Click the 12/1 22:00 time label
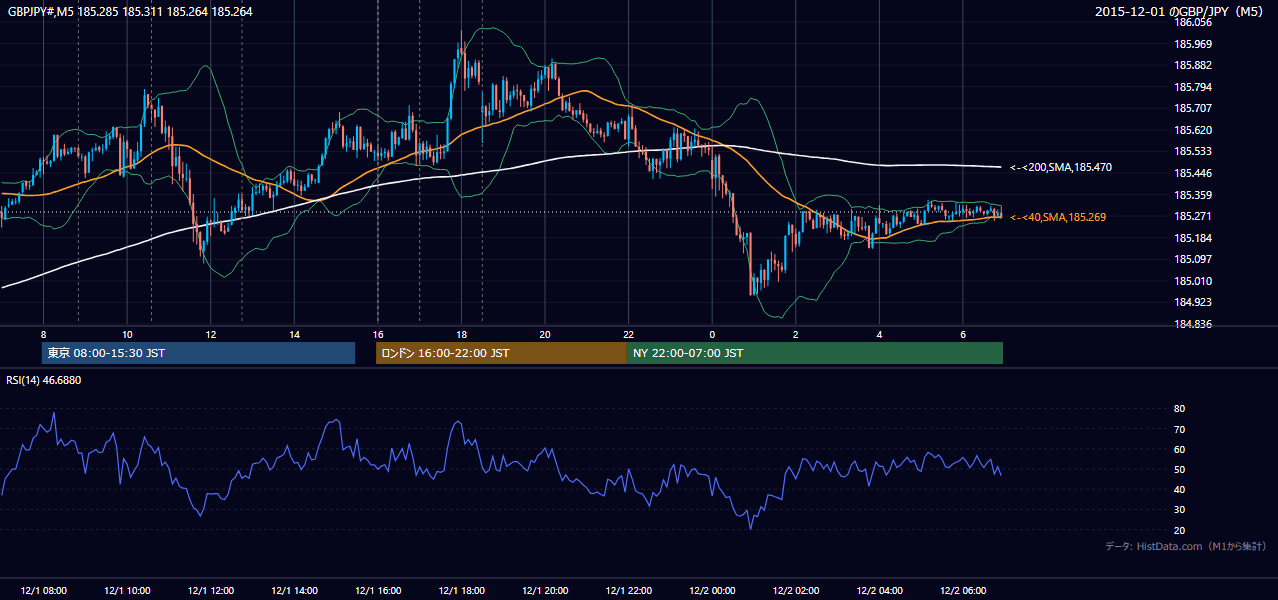 coord(628,591)
